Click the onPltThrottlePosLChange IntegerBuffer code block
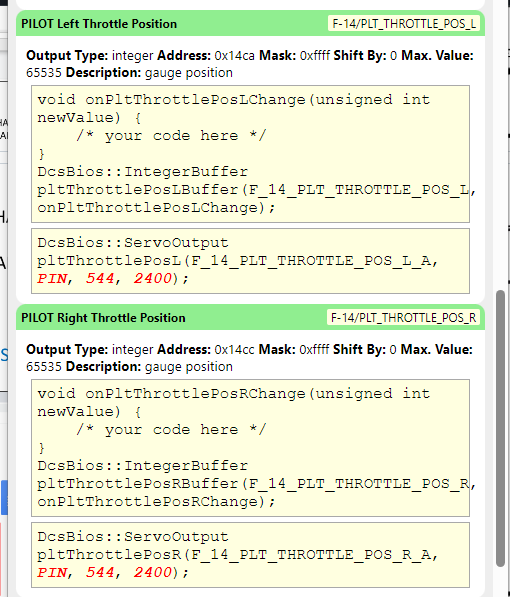 tap(250, 154)
